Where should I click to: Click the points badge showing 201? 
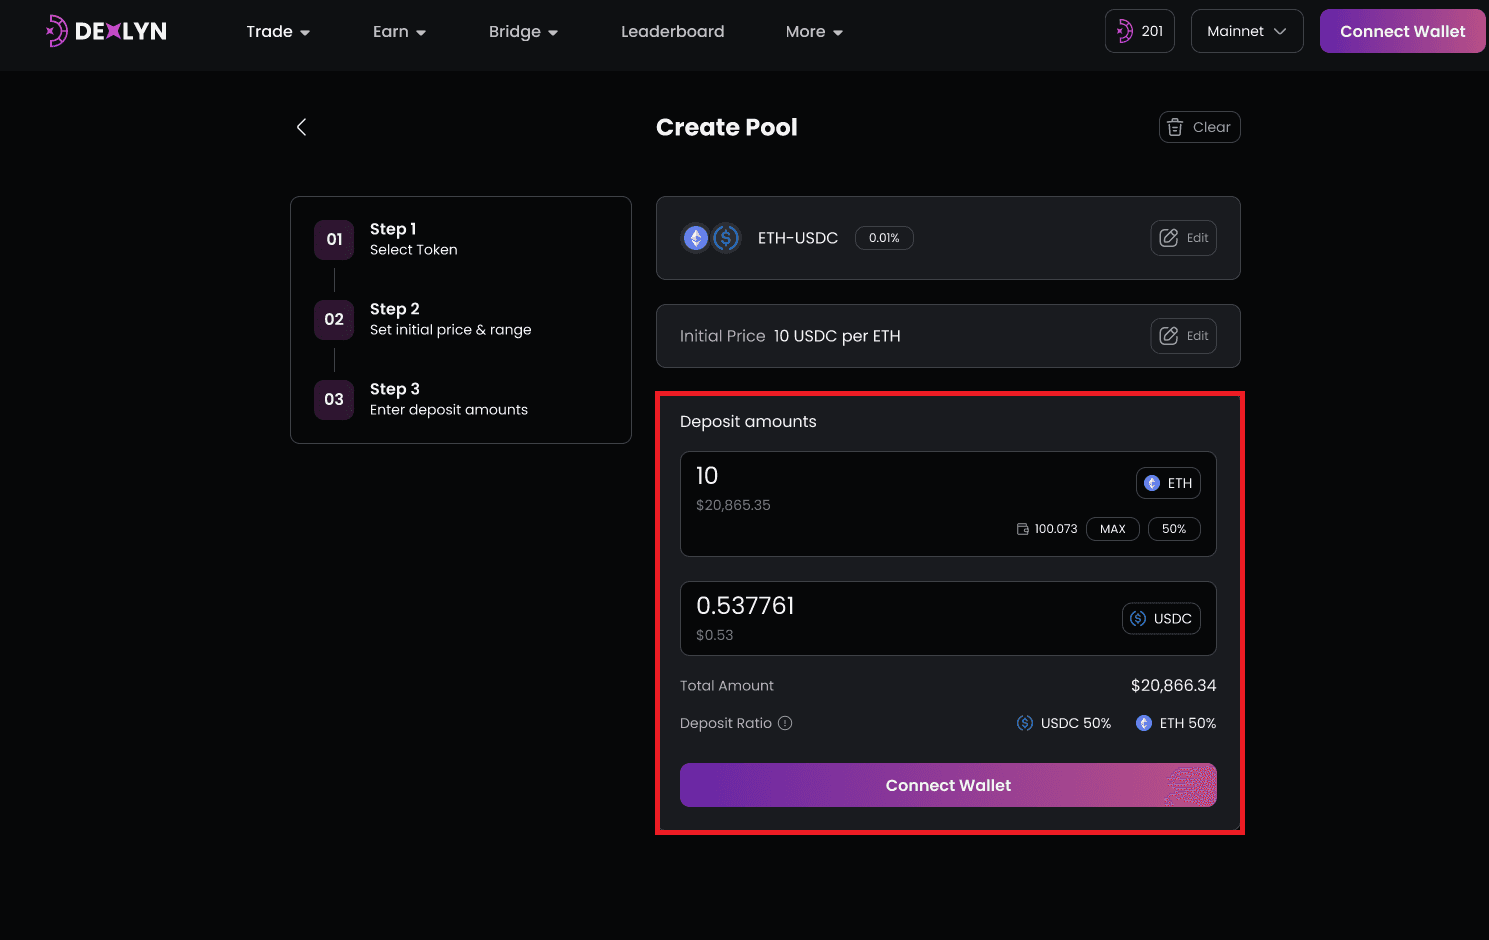[x=1139, y=31]
